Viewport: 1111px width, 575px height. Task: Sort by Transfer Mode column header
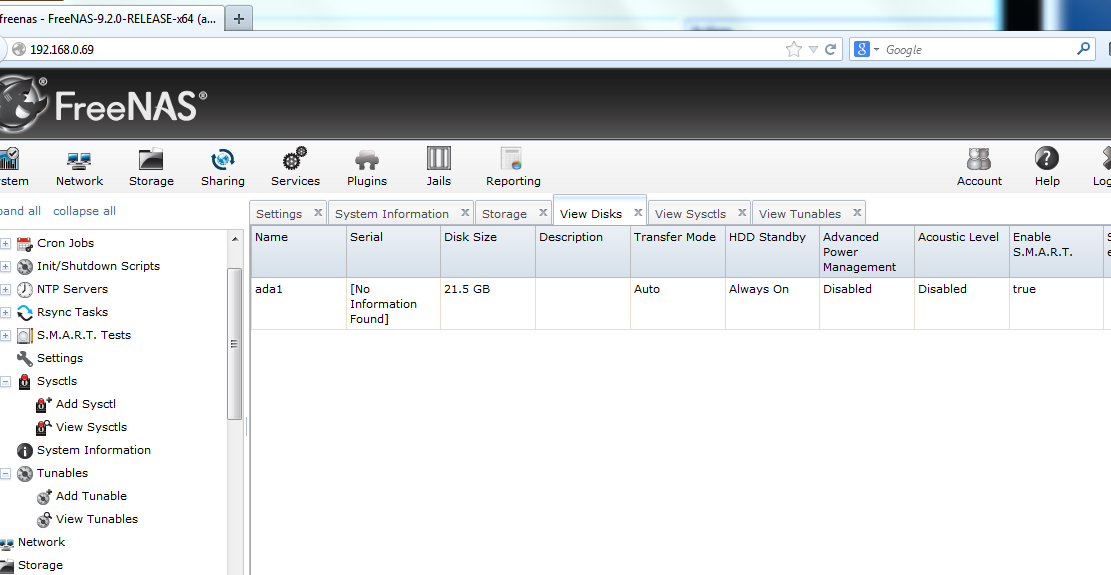tap(677, 251)
